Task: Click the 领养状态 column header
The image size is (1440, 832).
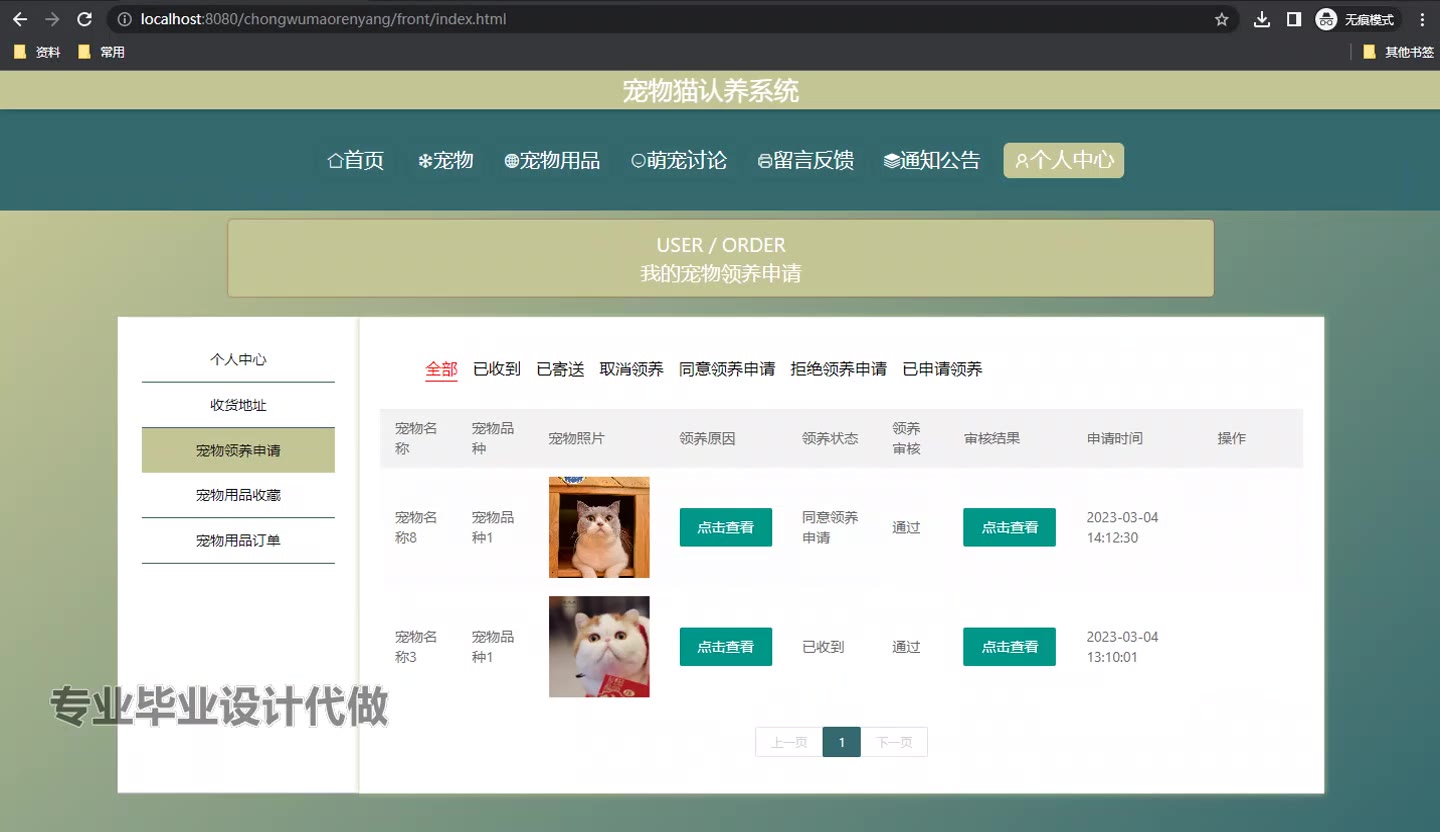Action: (830, 438)
